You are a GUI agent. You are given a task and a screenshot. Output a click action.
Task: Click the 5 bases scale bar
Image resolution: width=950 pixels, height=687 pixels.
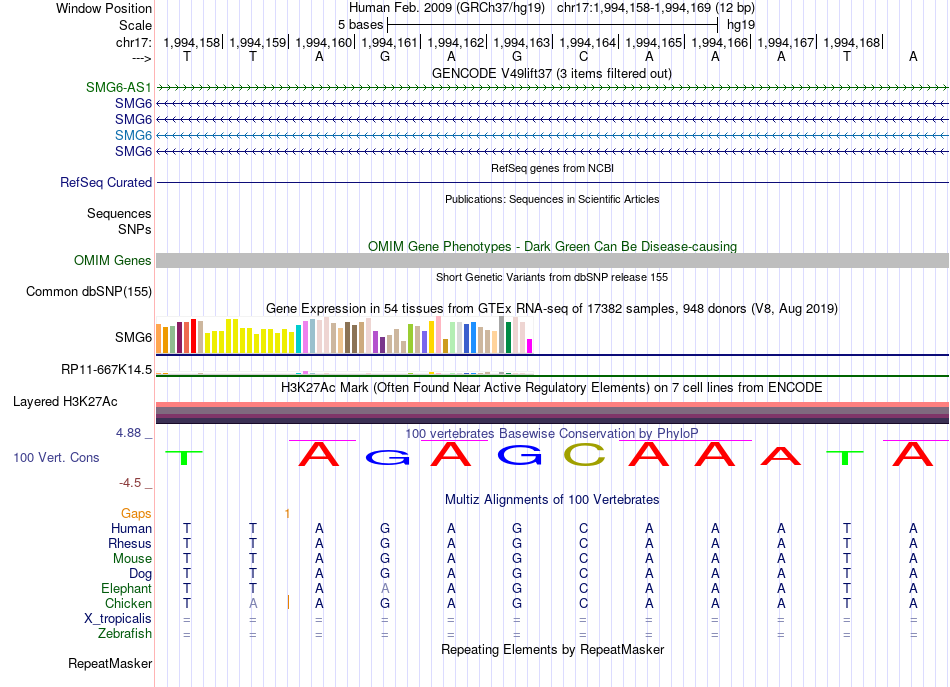553,25
